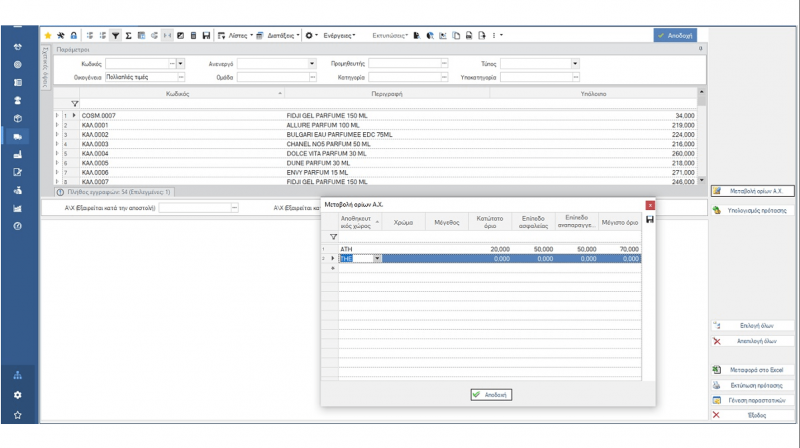Open the Εκτυπώσεις menu
Viewport: 800px width, 448px height.
[390, 35]
